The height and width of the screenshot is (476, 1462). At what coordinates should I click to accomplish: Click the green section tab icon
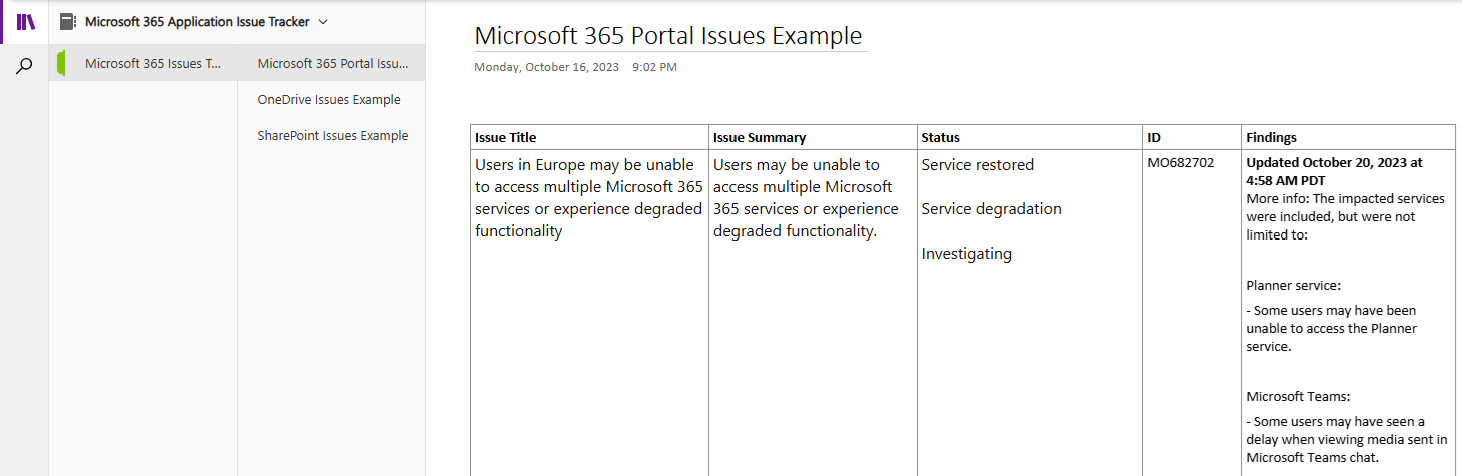pyautogui.click(x=62, y=63)
